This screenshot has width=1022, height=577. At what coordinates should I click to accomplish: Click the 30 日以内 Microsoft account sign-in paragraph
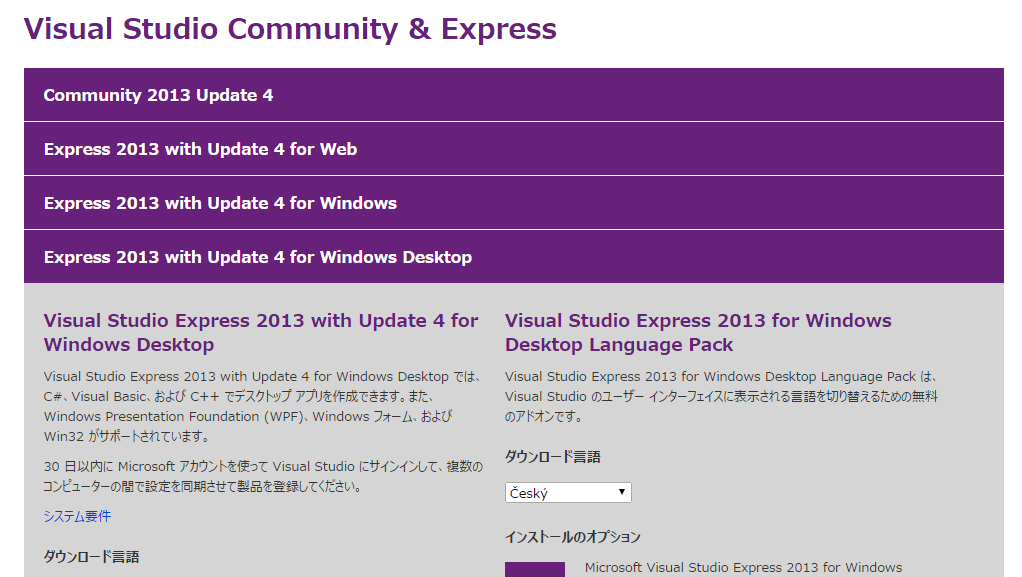click(x=263, y=476)
